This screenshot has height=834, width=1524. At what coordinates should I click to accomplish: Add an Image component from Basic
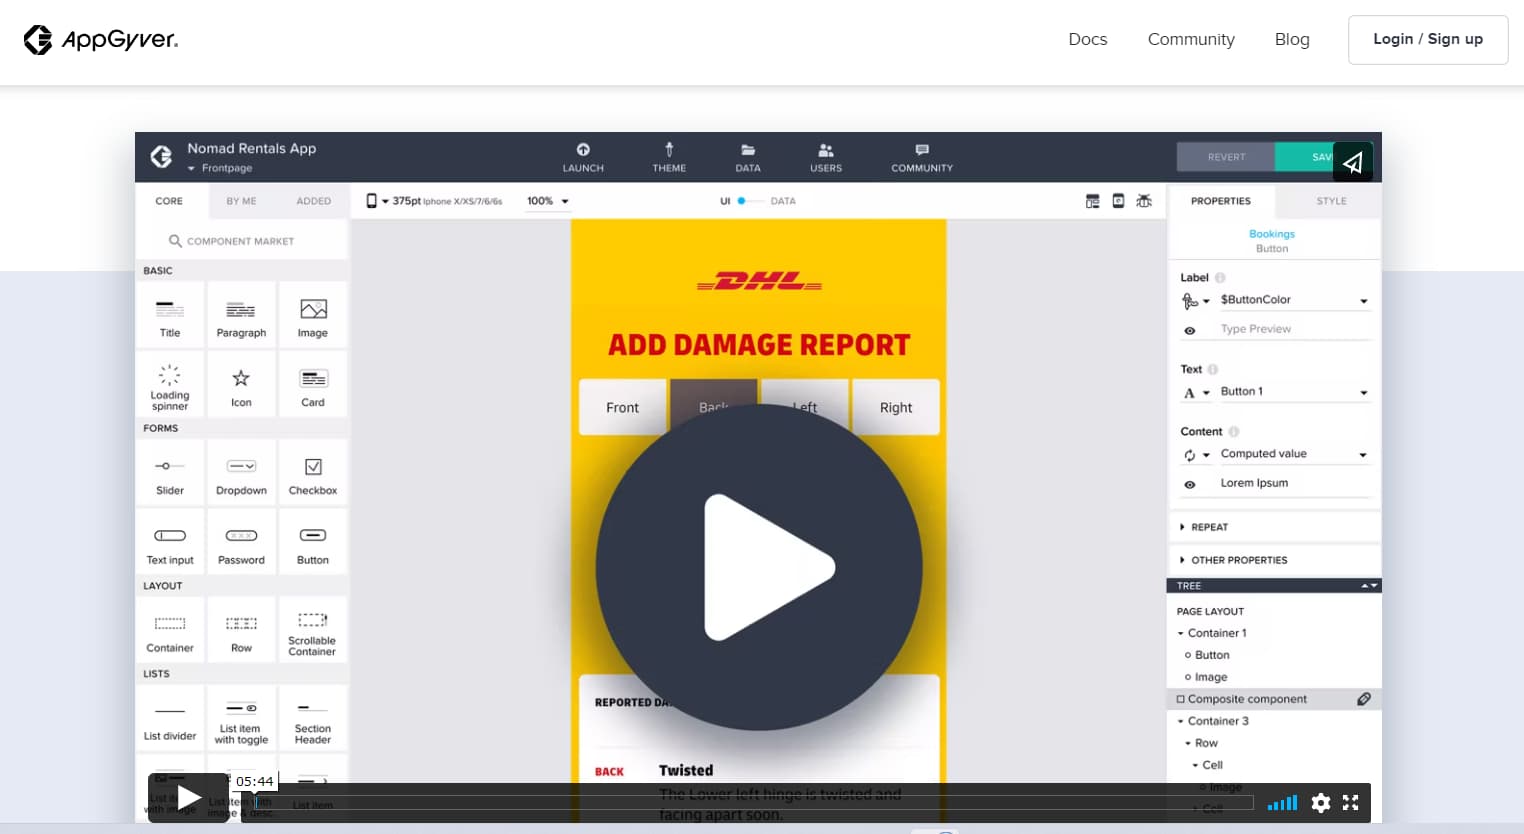click(x=312, y=314)
